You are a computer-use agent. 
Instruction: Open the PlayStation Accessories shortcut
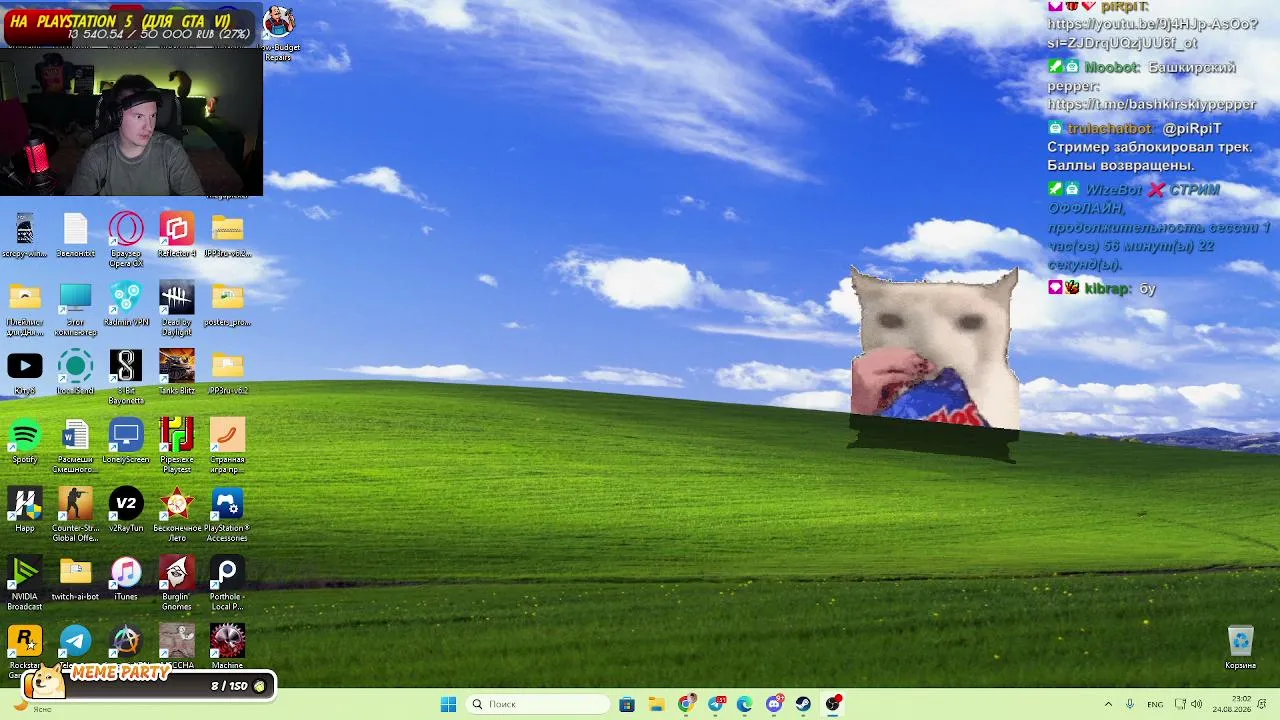coord(227,514)
